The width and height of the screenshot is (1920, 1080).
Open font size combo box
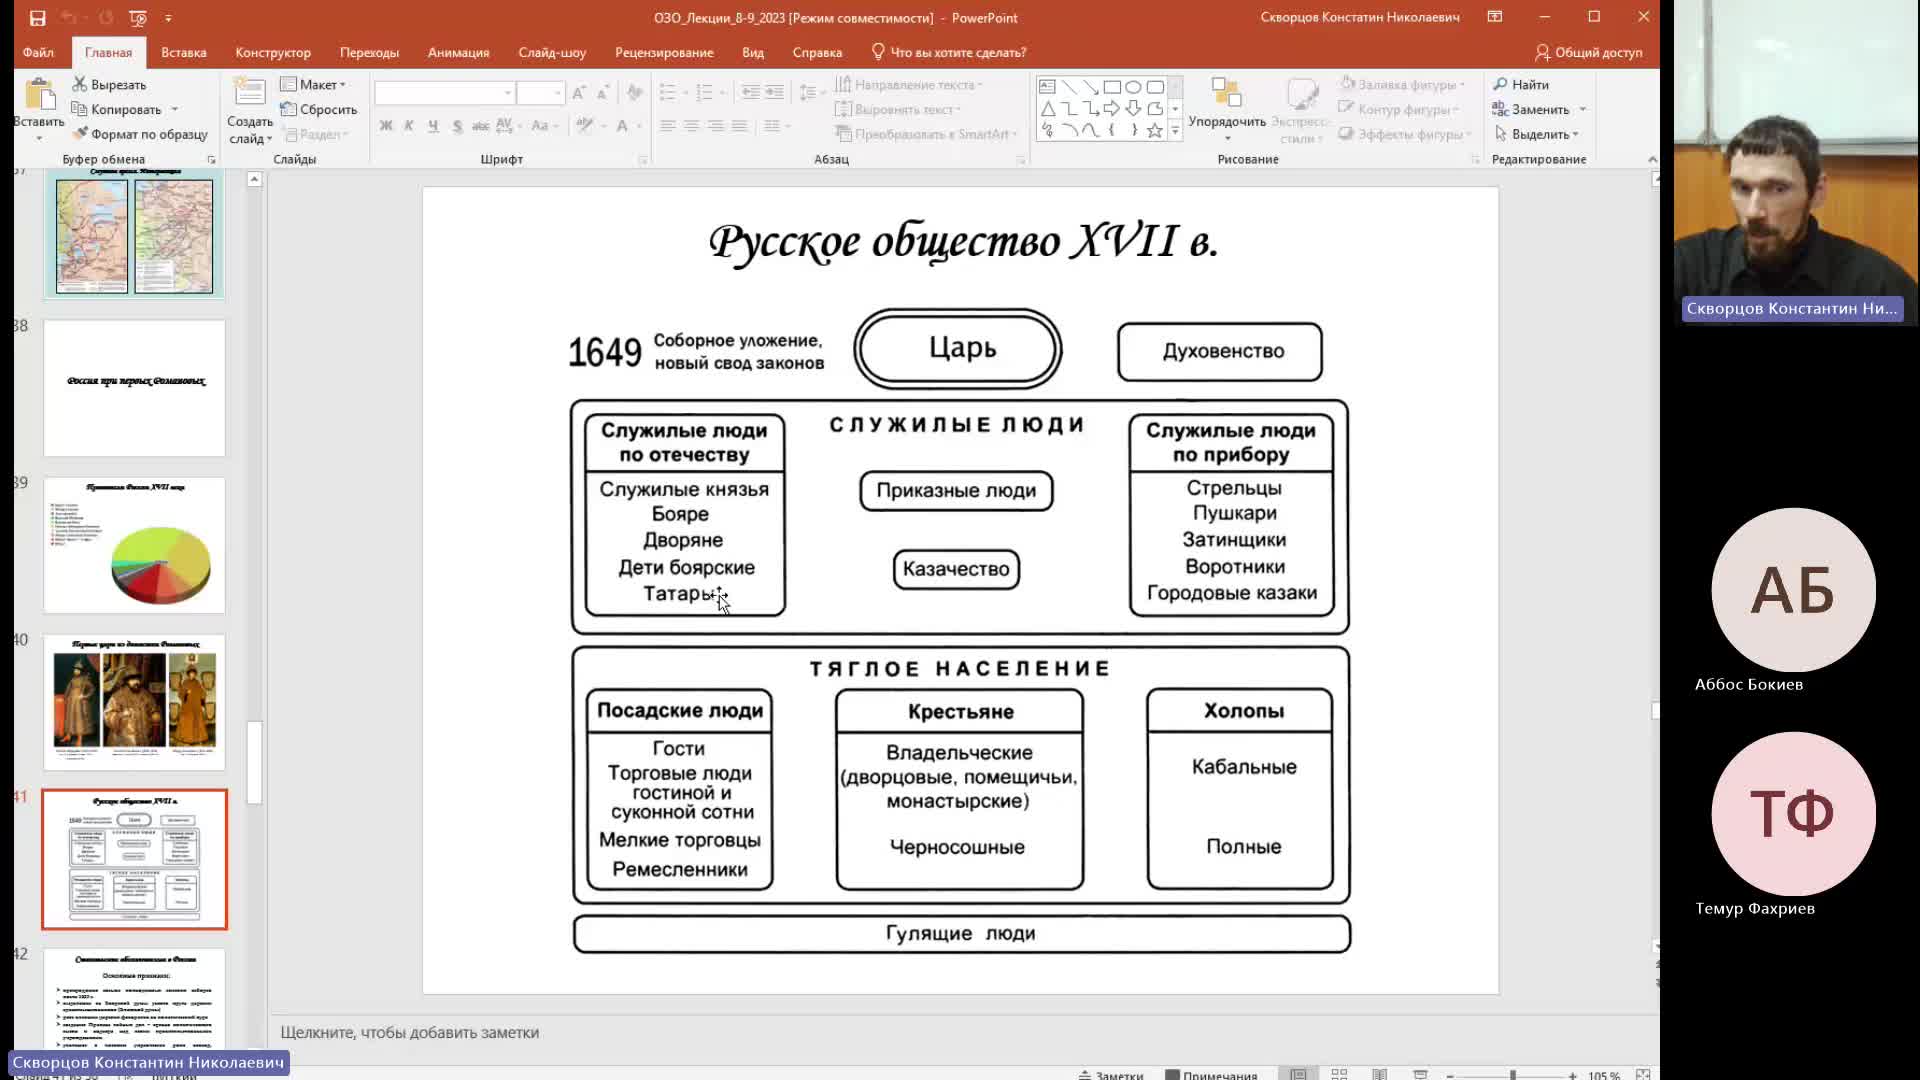coord(541,93)
